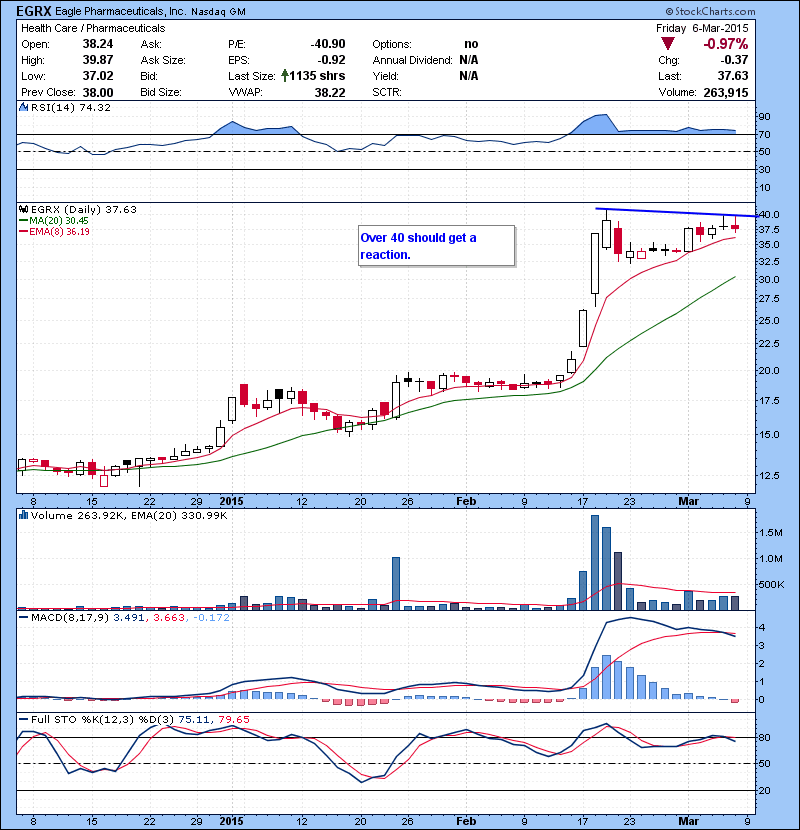Image resolution: width=800 pixels, height=830 pixels.
Task: Click the Volume value 263,915
Action: click(x=726, y=93)
